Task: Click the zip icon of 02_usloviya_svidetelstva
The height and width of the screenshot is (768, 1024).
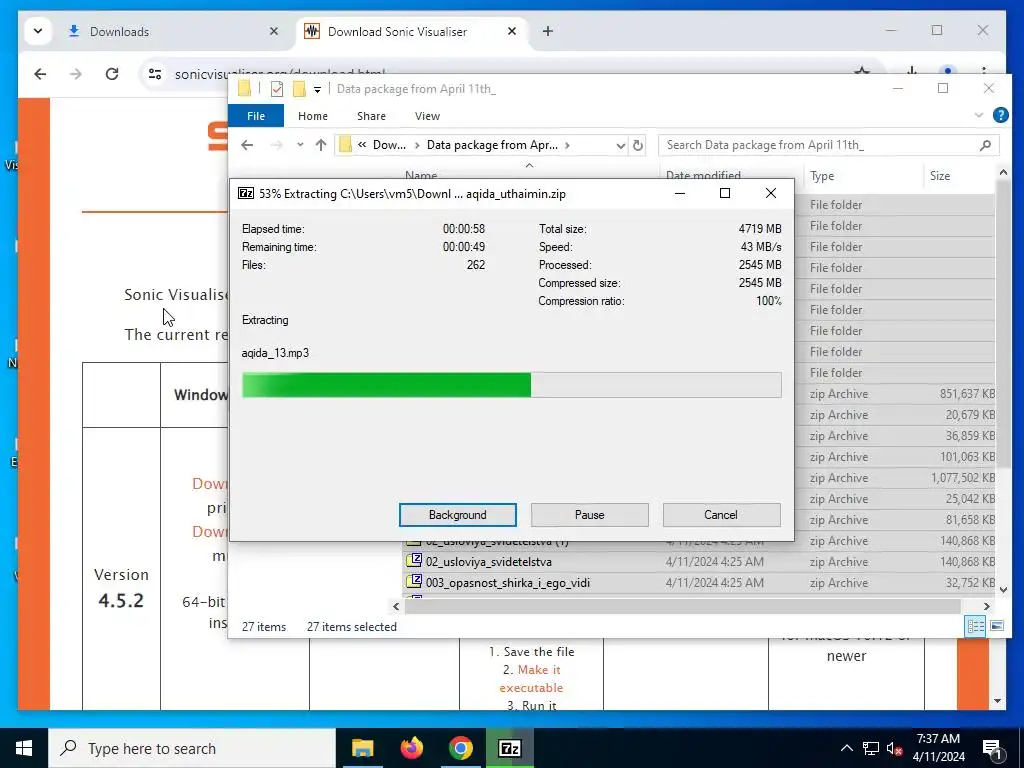Action: click(414, 560)
